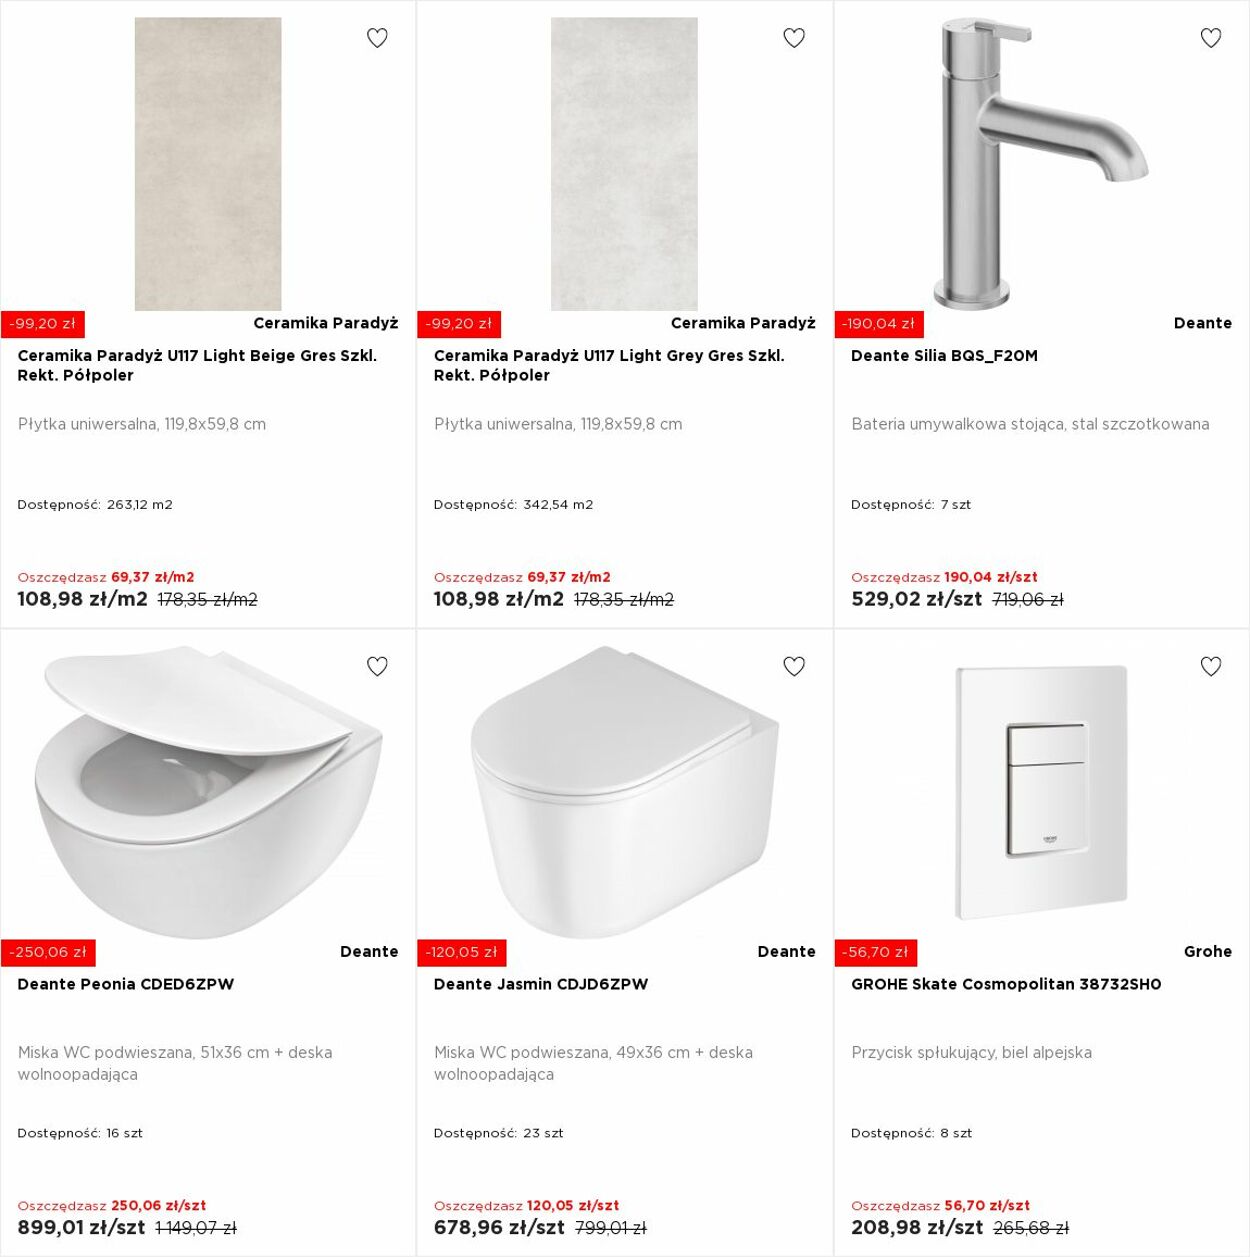View Deante Peonia toilet photo
The height and width of the screenshot is (1257, 1250).
coord(208,792)
